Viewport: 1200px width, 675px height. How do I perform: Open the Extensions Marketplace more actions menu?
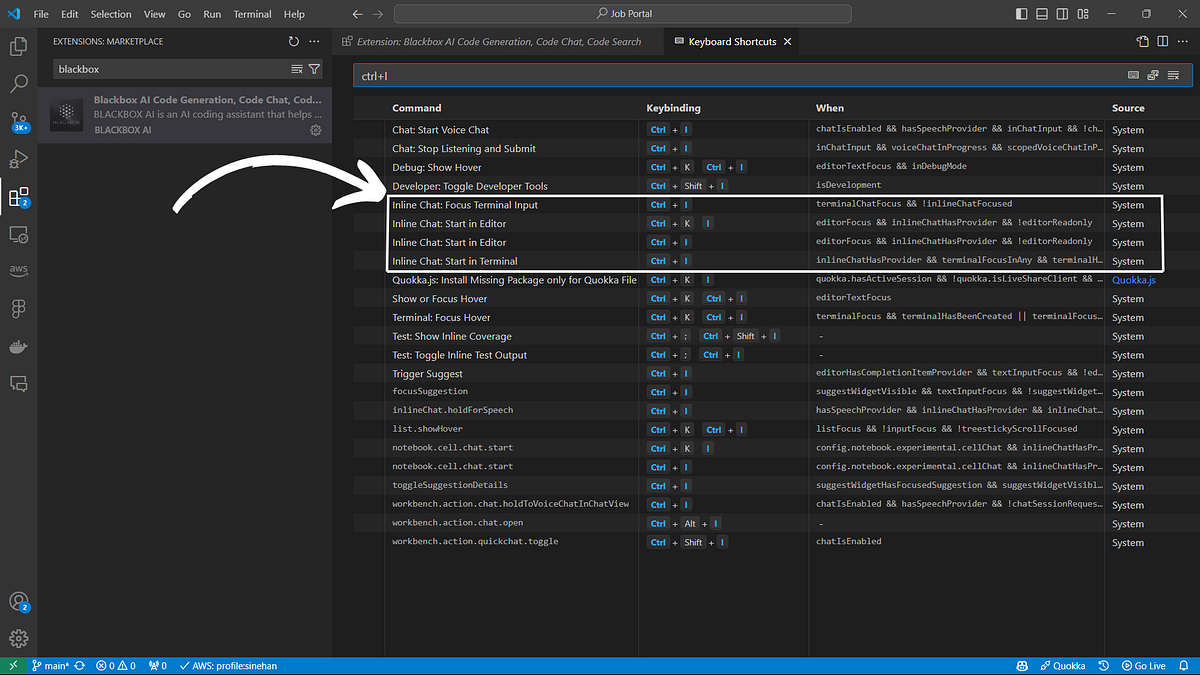pos(314,41)
